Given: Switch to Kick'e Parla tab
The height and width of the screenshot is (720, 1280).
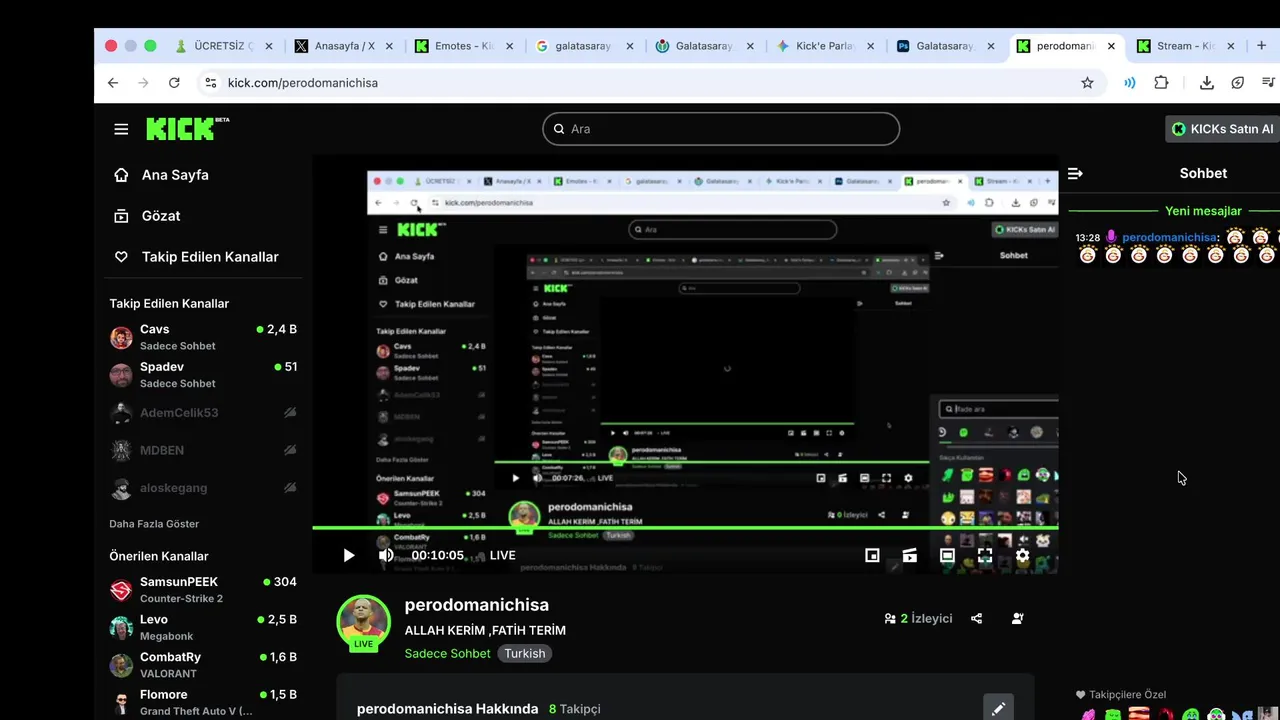Looking at the screenshot, I should click(824, 46).
